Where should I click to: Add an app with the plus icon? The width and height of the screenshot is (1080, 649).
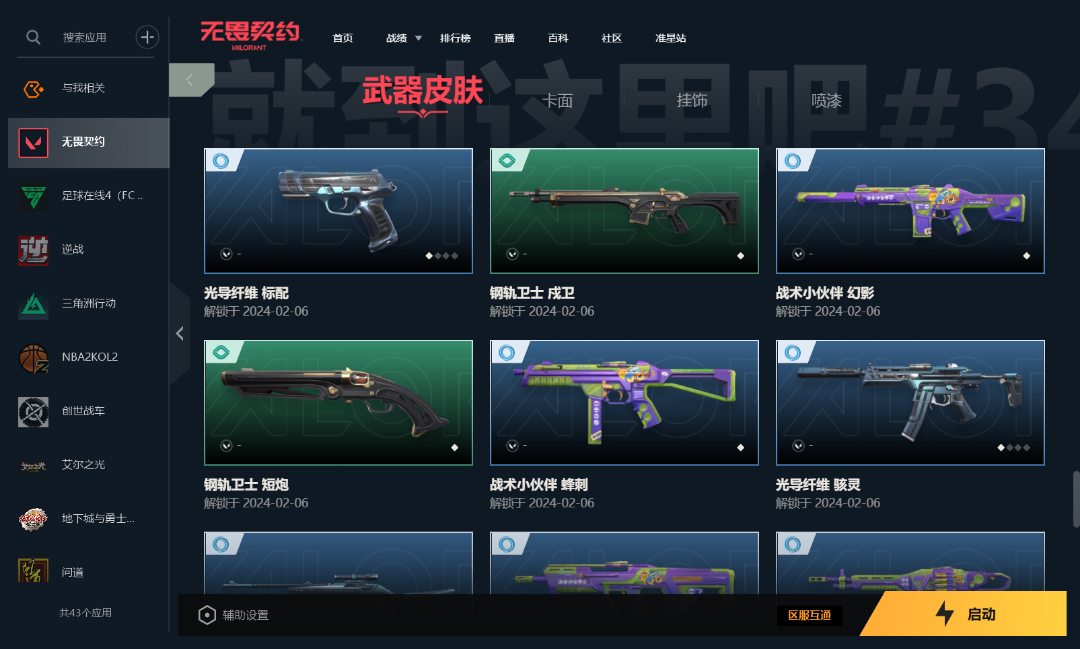147,37
